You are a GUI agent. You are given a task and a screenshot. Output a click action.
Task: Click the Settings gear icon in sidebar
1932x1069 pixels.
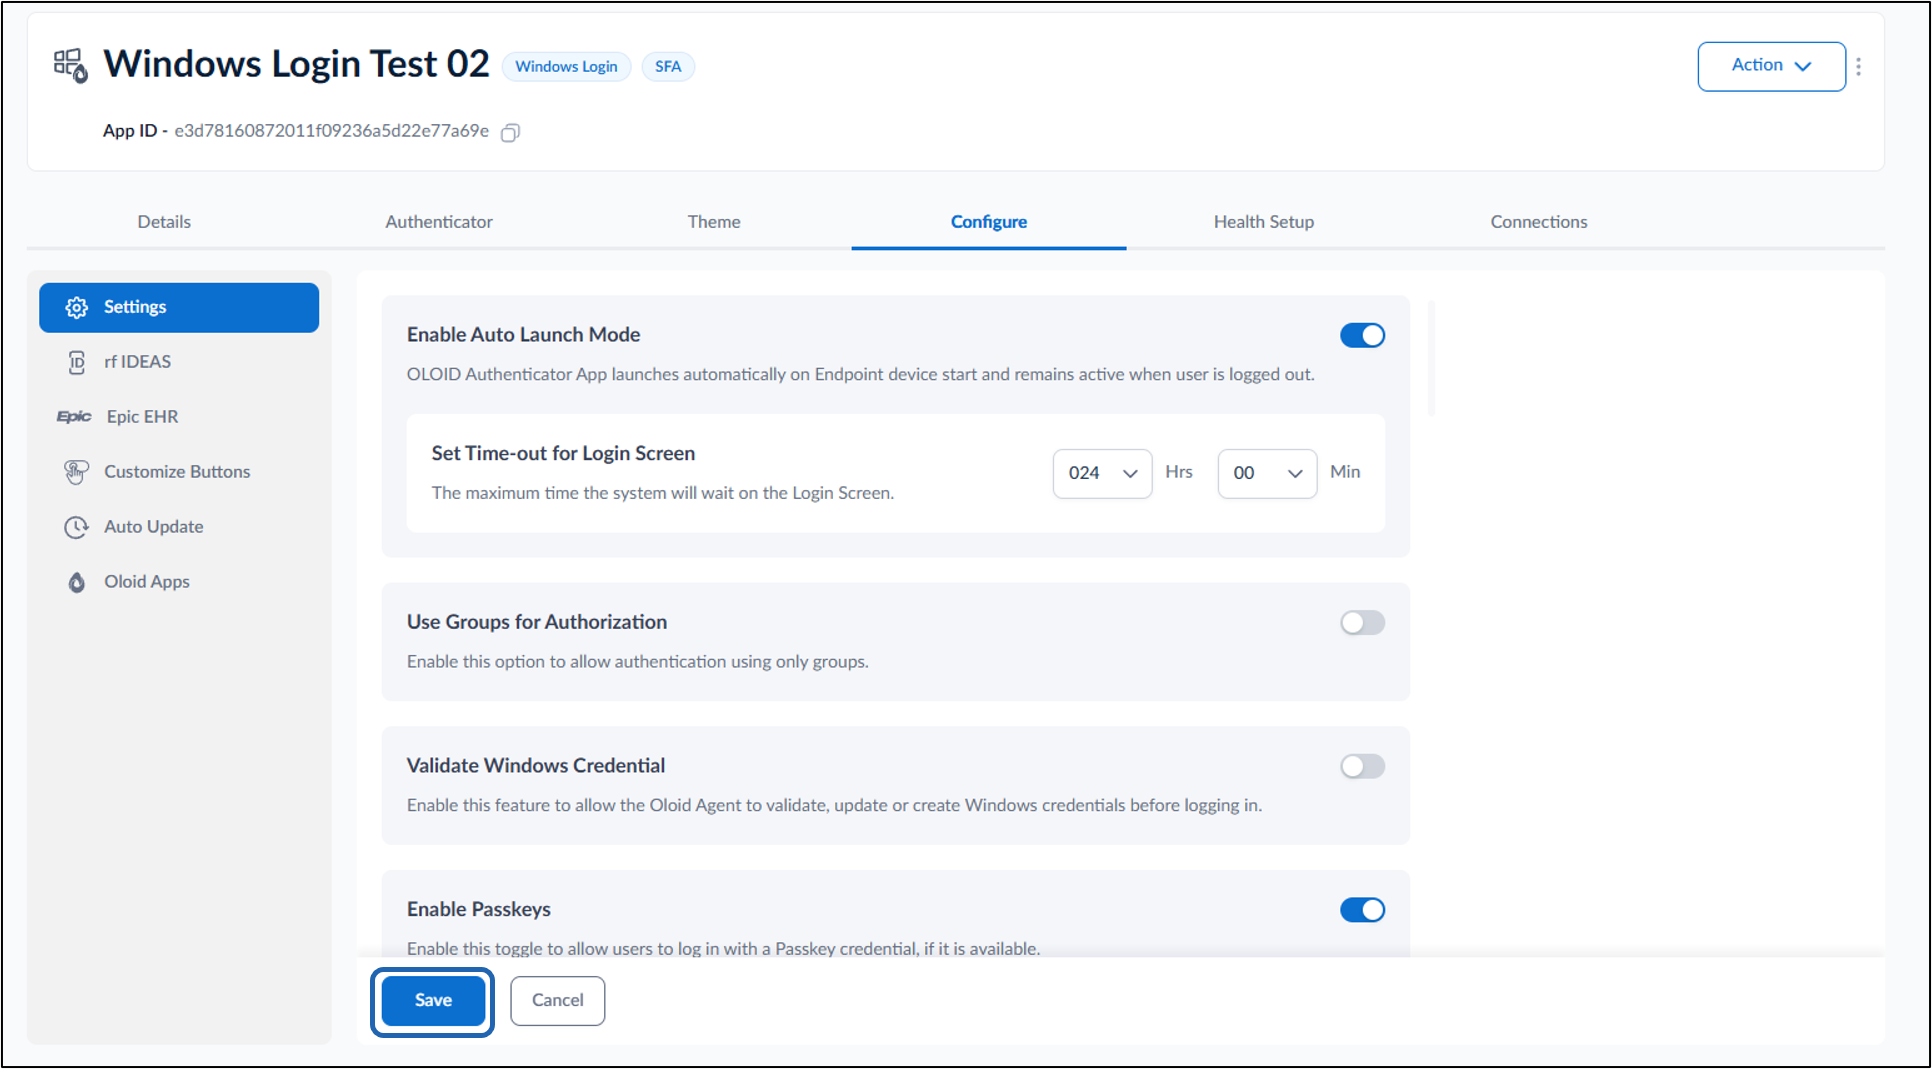[x=77, y=307]
